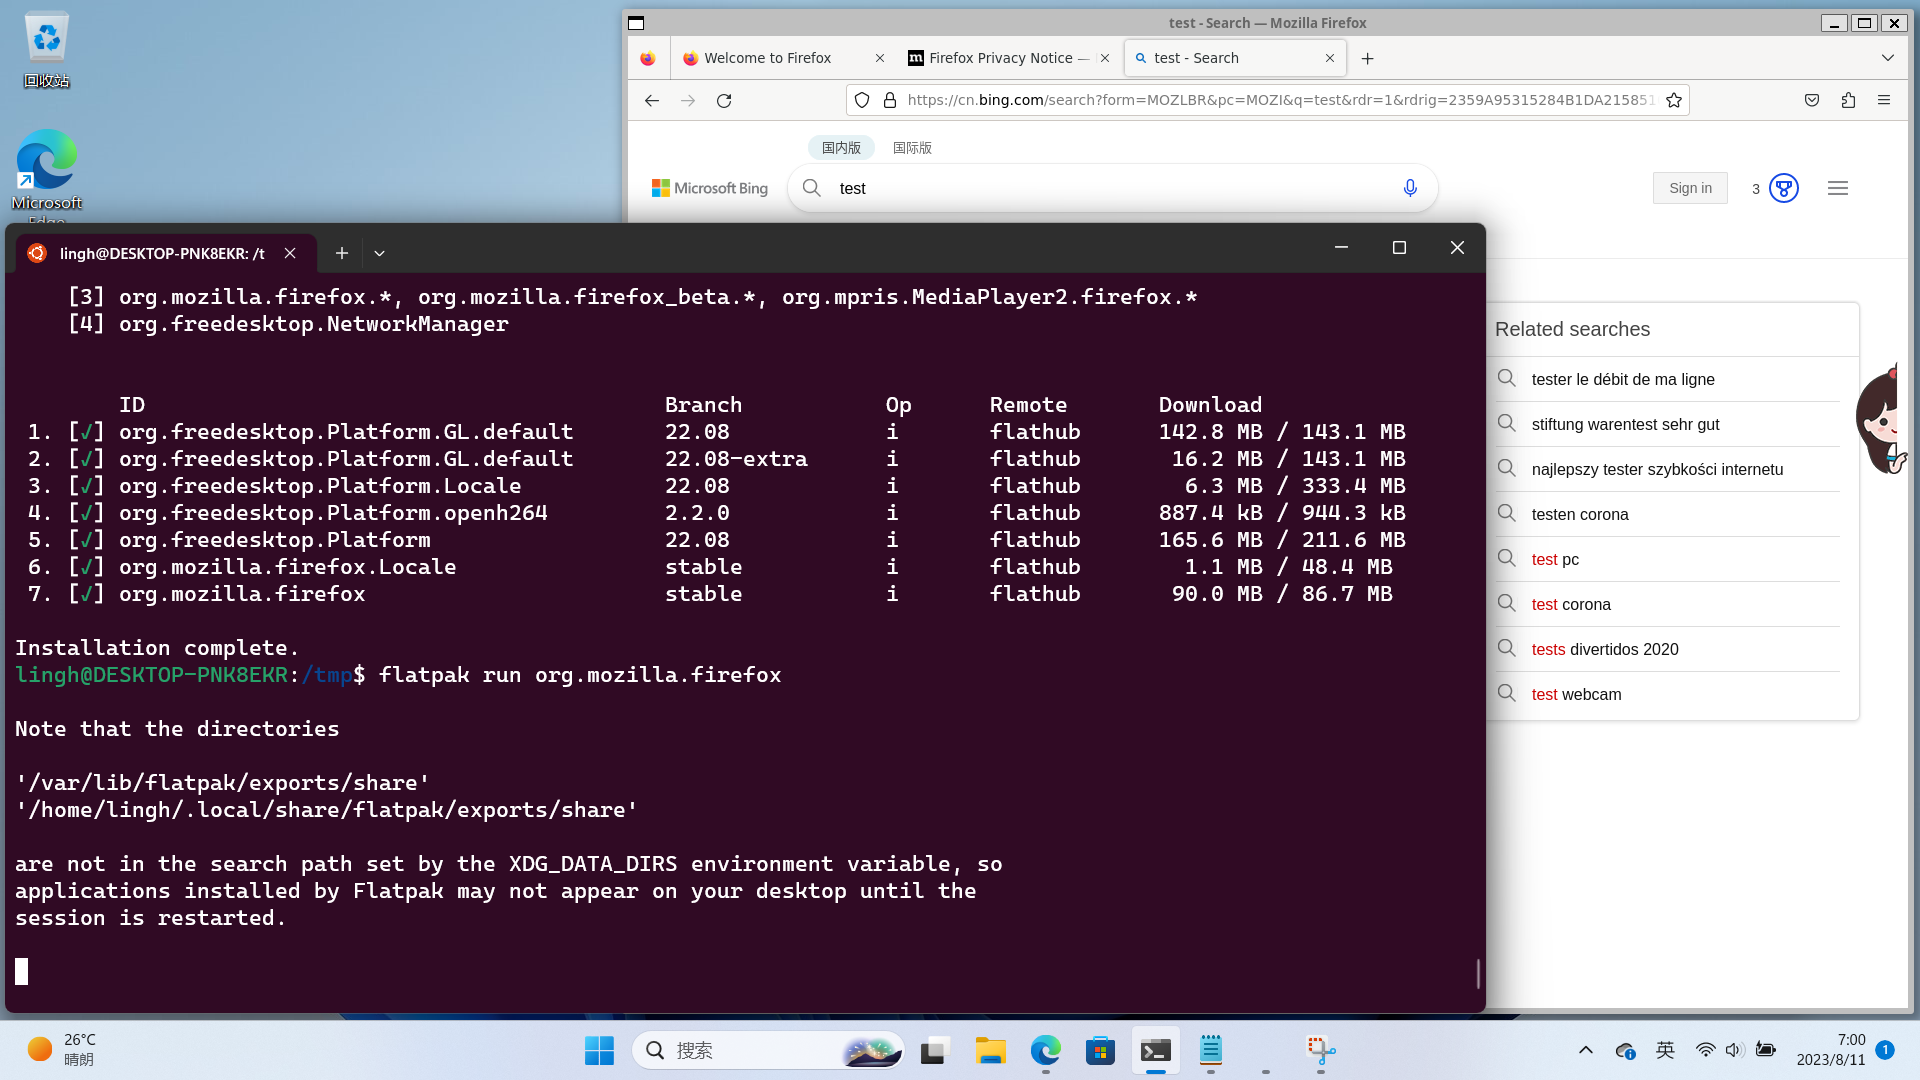Image resolution: width=1920 pixels, height=1080 pixels.
Task: Switch to the Firefox Privacy Notice tab
Action: (x=1000, y=58)
